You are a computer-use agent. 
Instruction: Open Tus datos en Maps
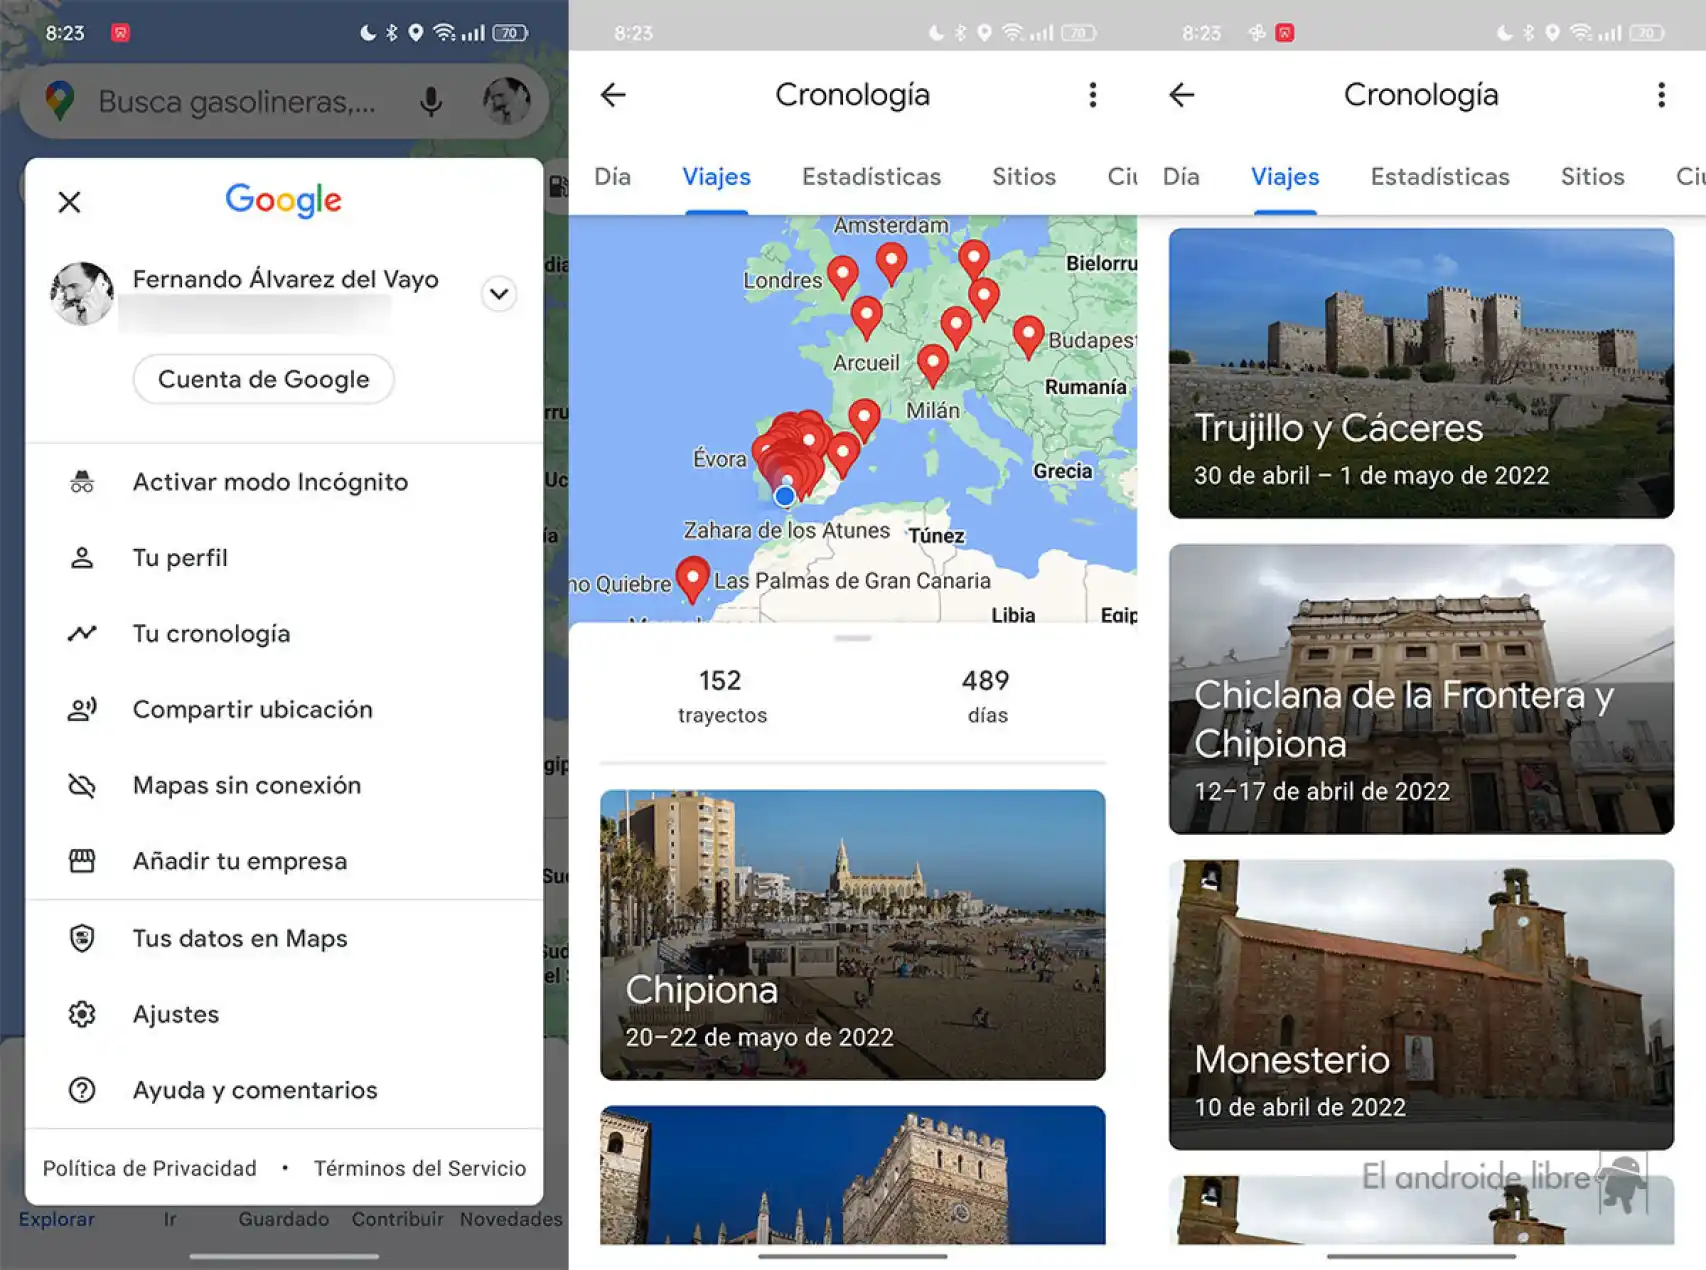pos(240,938)
